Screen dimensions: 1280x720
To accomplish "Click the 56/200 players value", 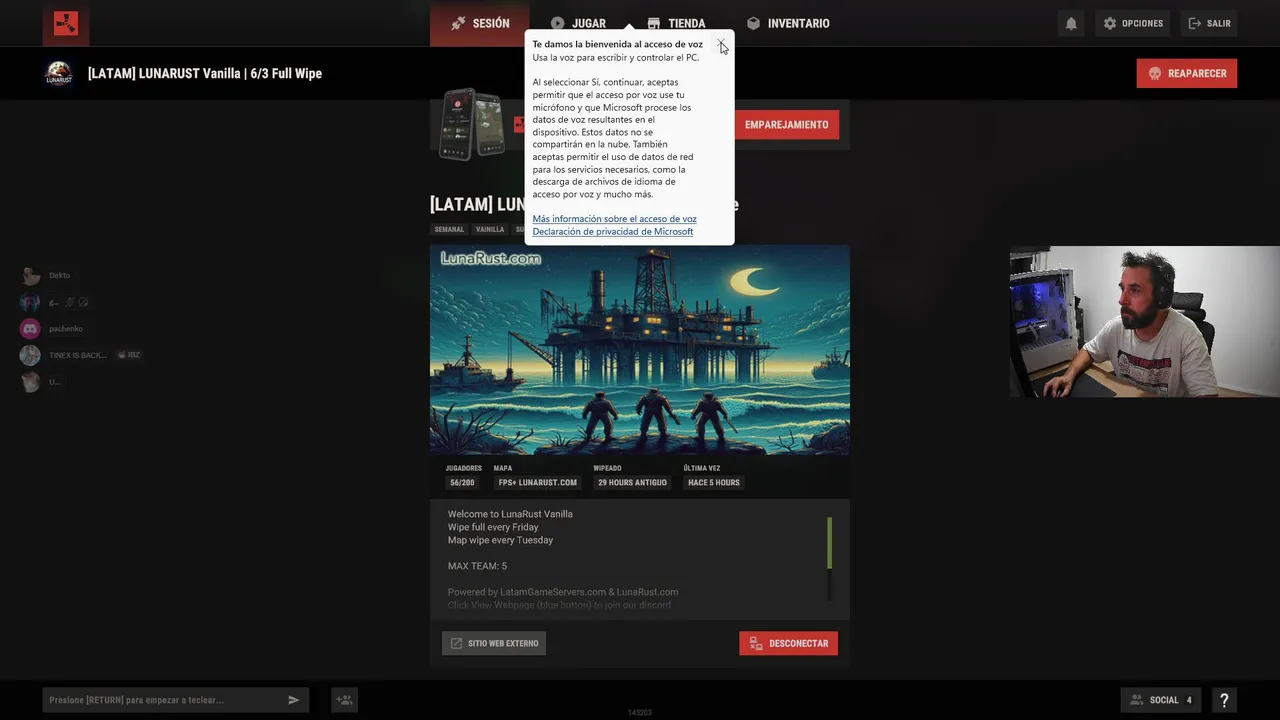I will [x=462, y=483].
